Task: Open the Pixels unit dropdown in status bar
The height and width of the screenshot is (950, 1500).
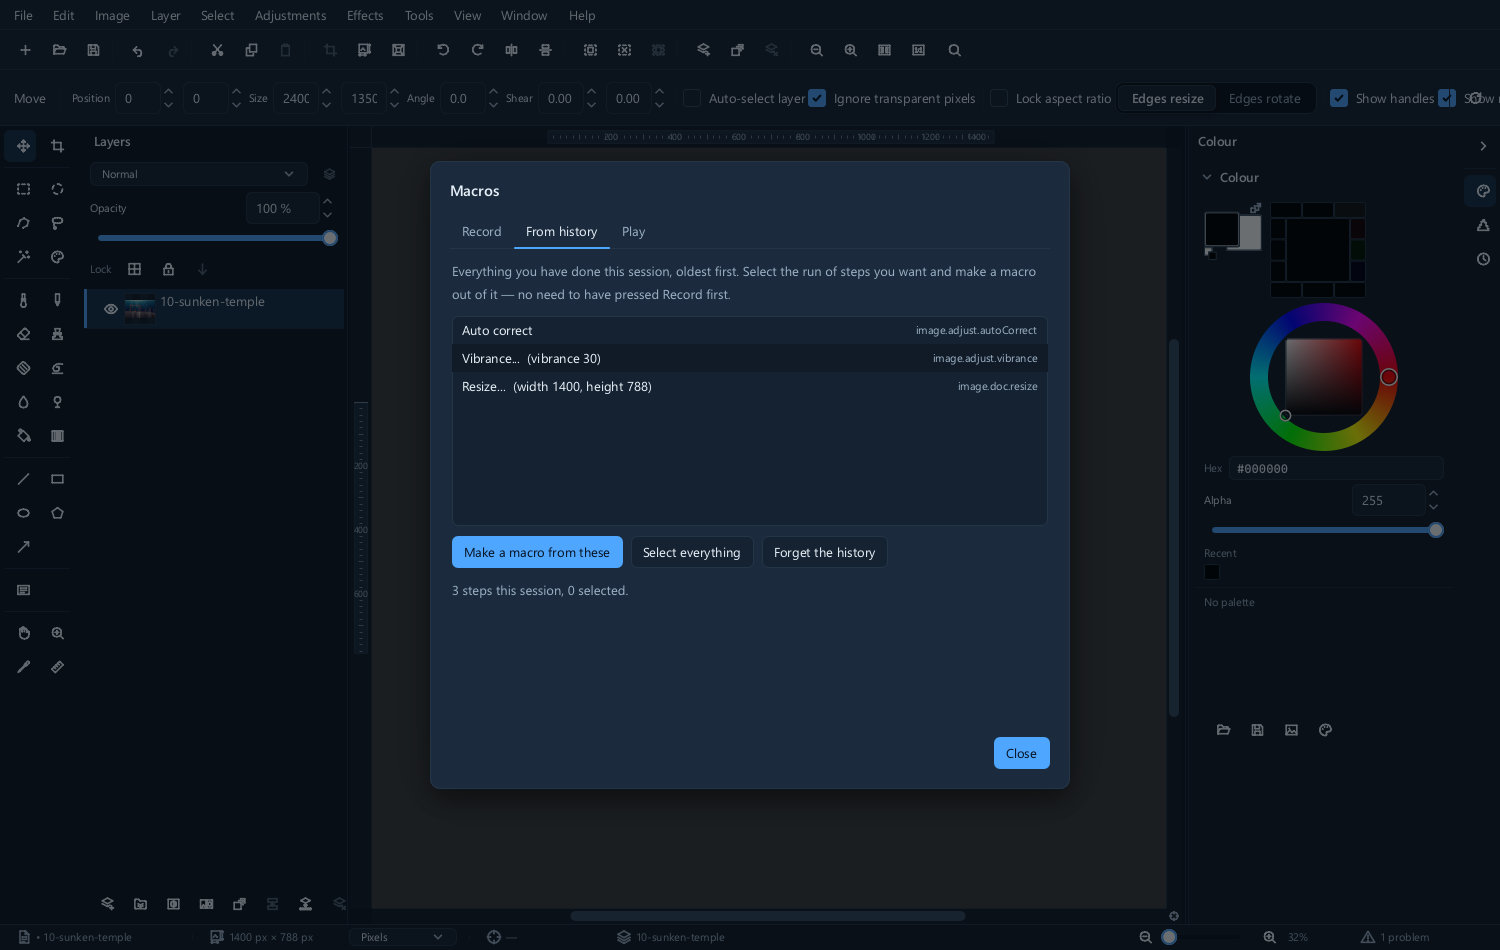Action: tap(402, 937)
